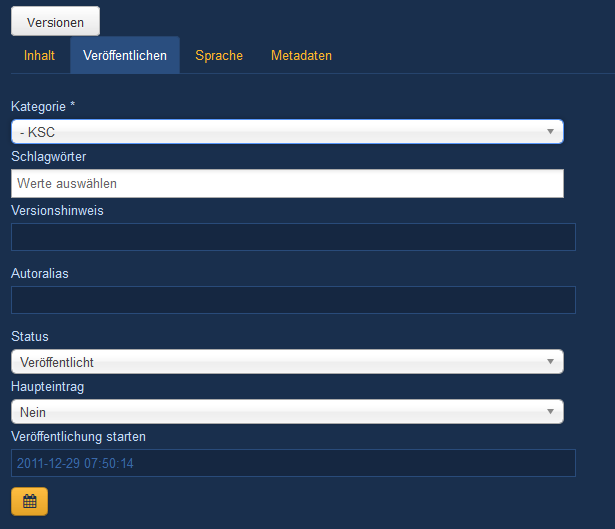Open the calendar date picker
The width and height of the screenshot is (615, 529).
[29, 501]
